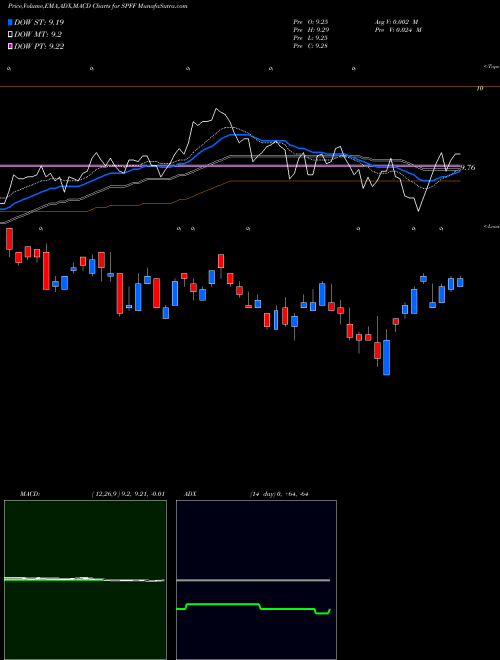
Task: Click the 'Avg V: 0.002 M' volume text
Action: click(x=397, y=21)
